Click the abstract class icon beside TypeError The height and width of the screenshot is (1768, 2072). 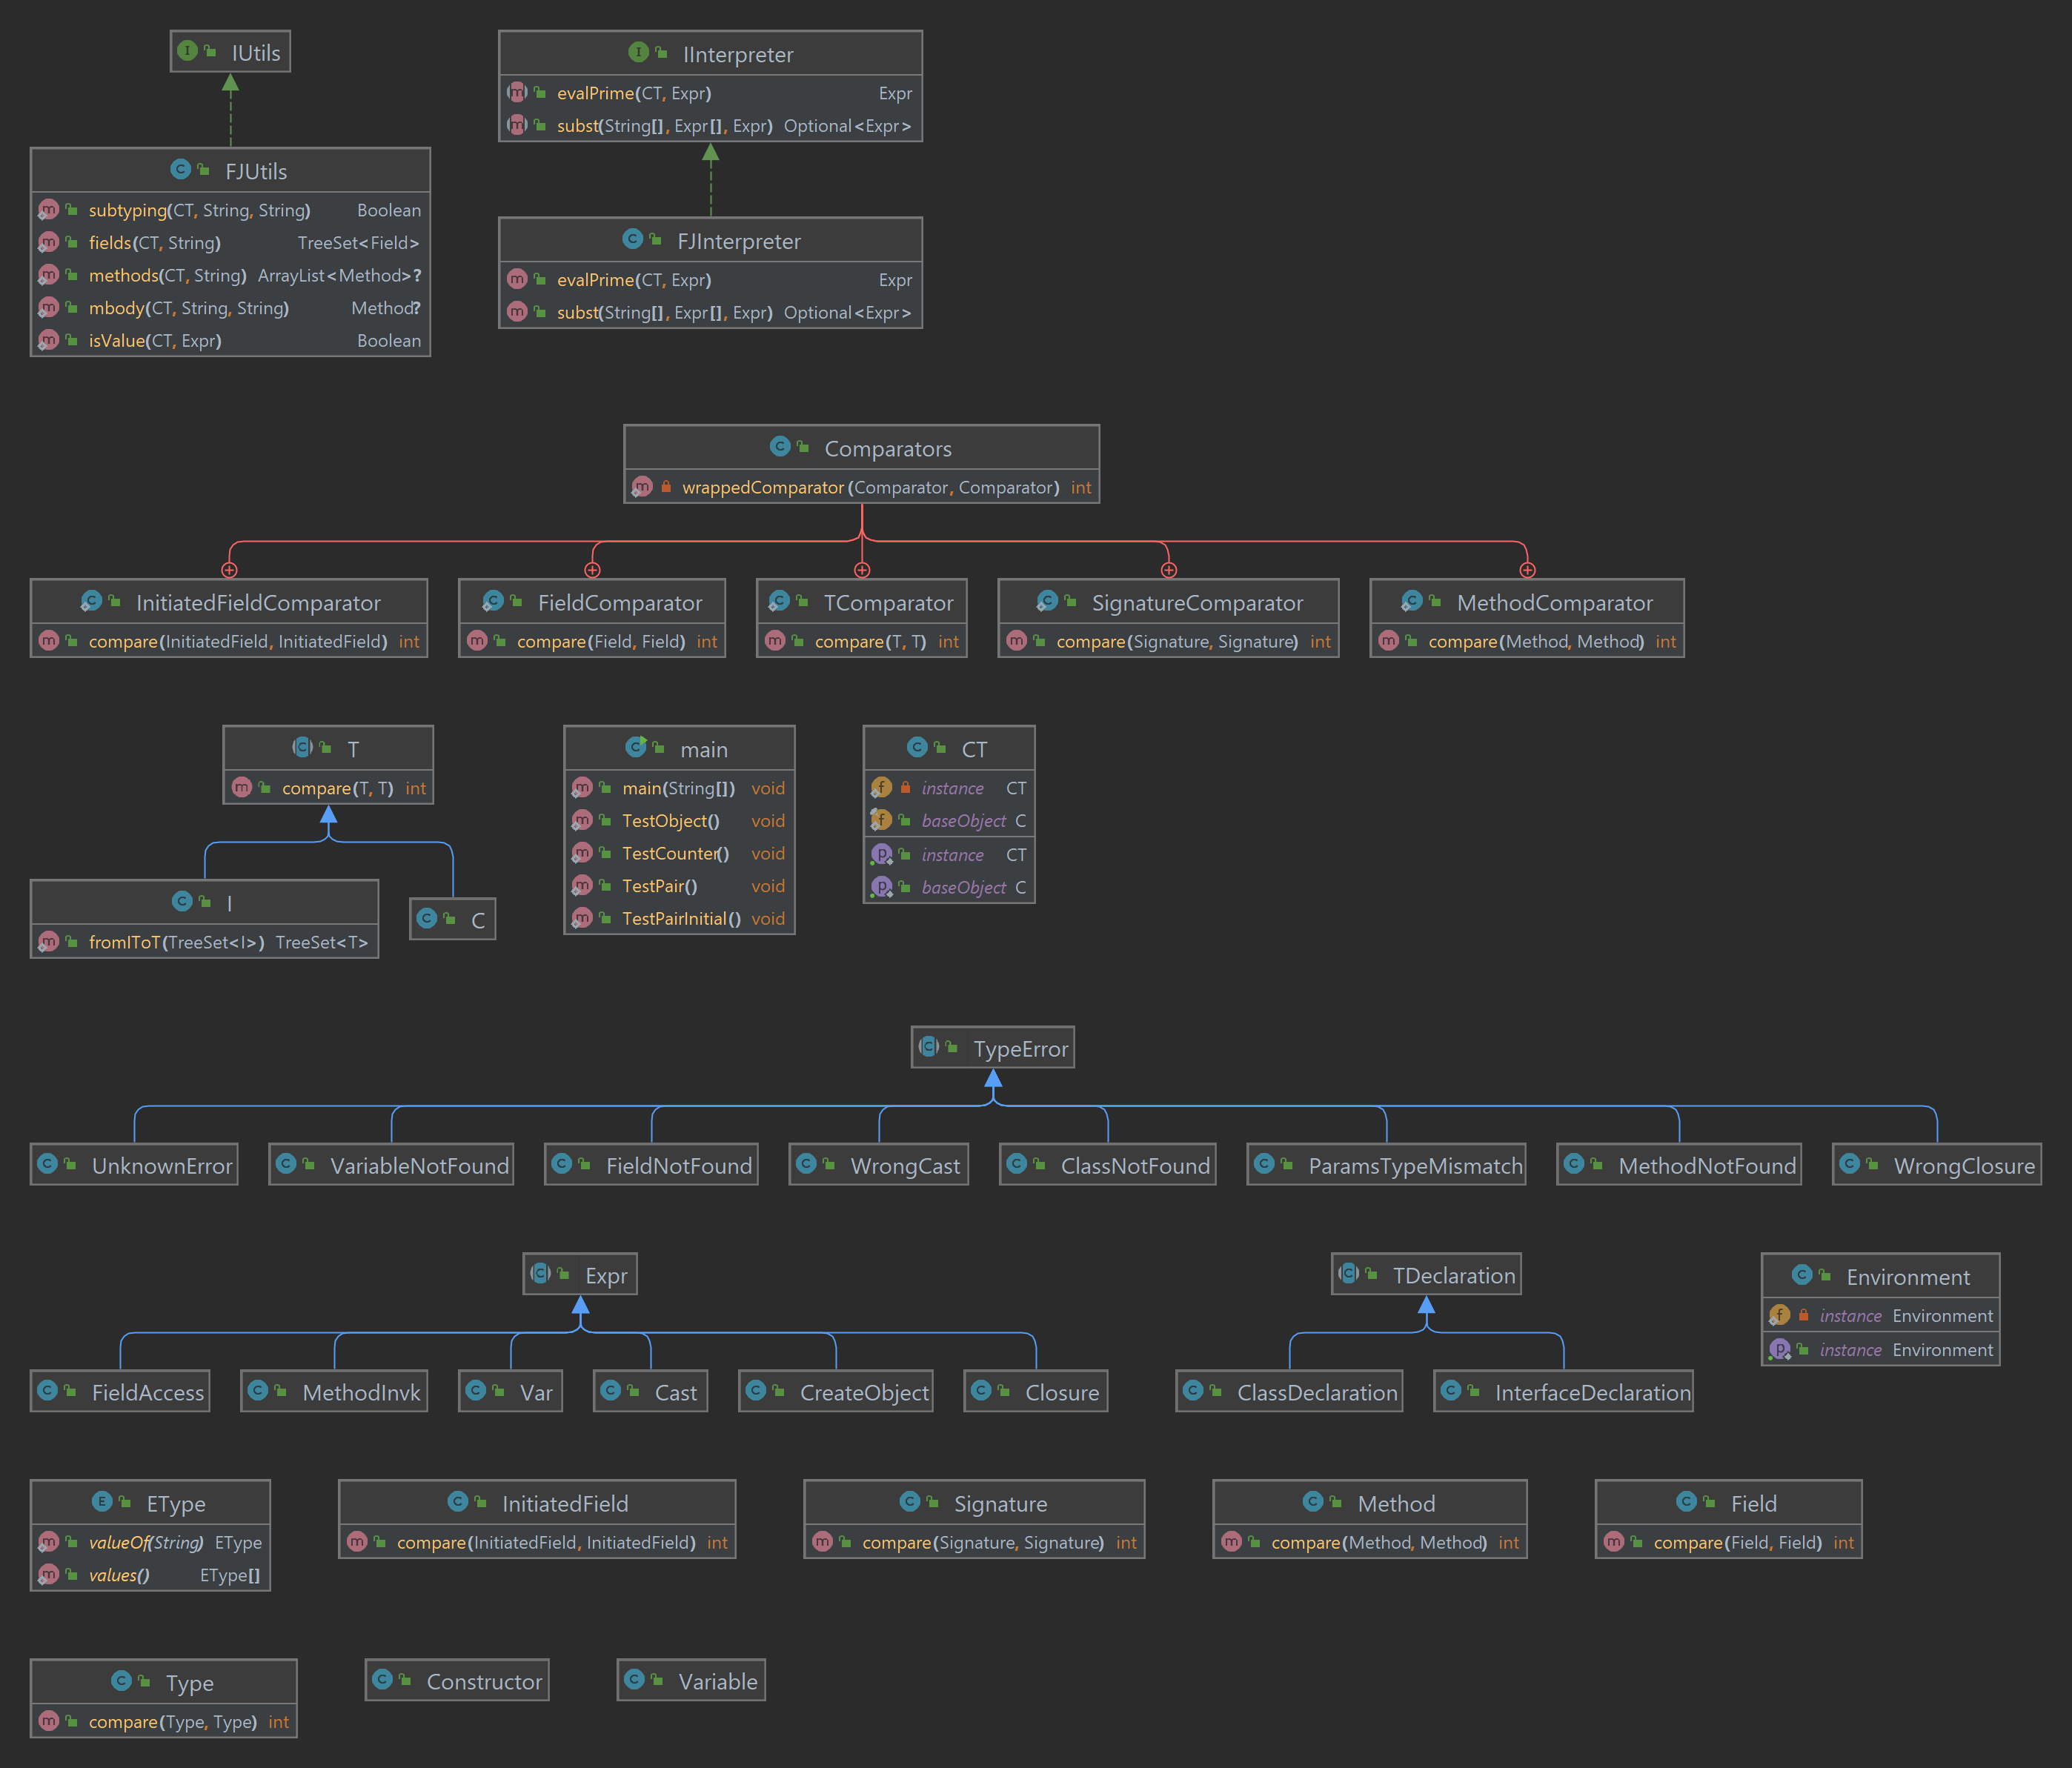click(x=929, y=1047)
